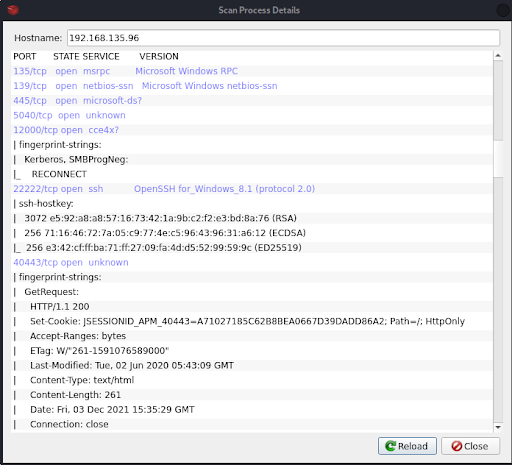Select the 135/tcp msrpc row
Screen dimensions: 512x465
tap(252, 71)
